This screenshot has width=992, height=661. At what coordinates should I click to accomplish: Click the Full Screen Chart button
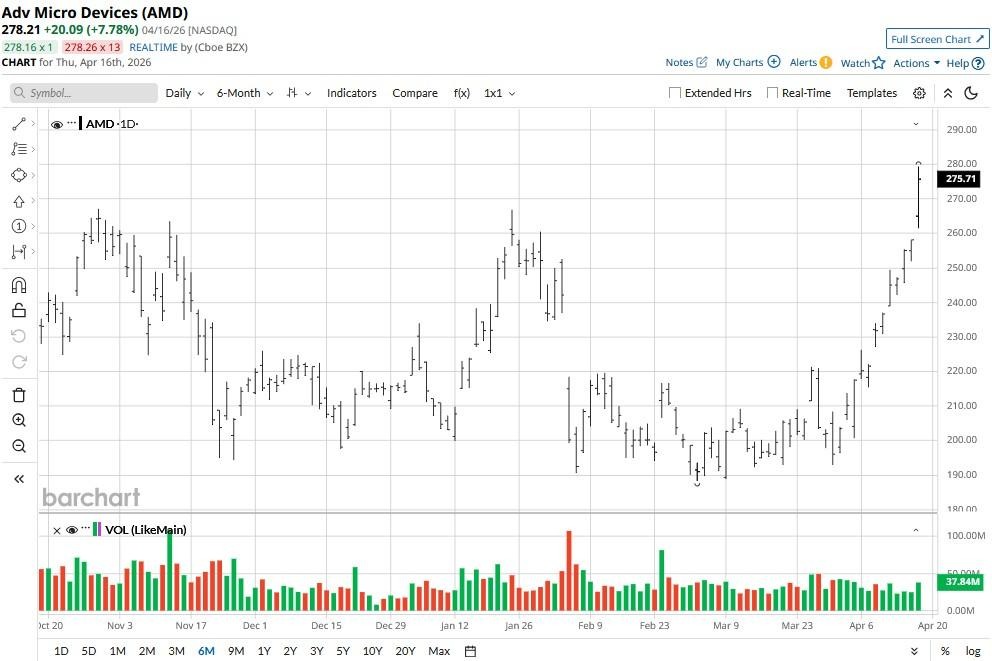pos(937,39)
